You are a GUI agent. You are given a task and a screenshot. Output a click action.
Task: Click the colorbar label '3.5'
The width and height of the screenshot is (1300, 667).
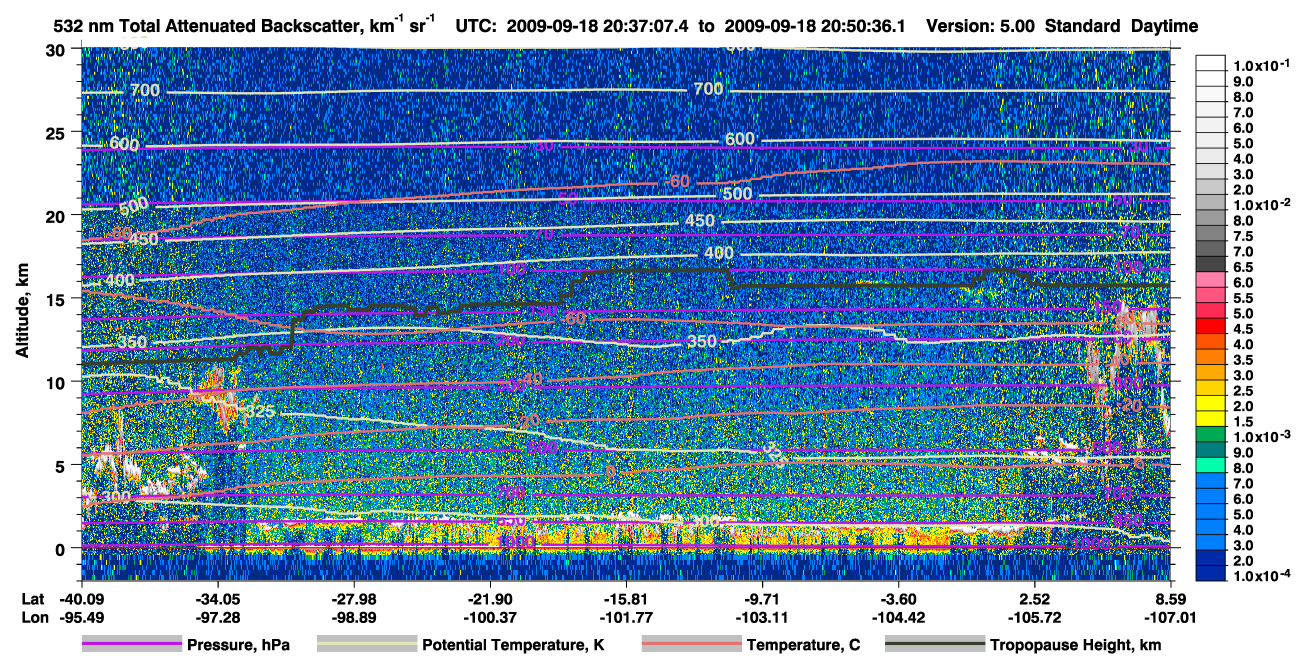[x=1245, y=359]
